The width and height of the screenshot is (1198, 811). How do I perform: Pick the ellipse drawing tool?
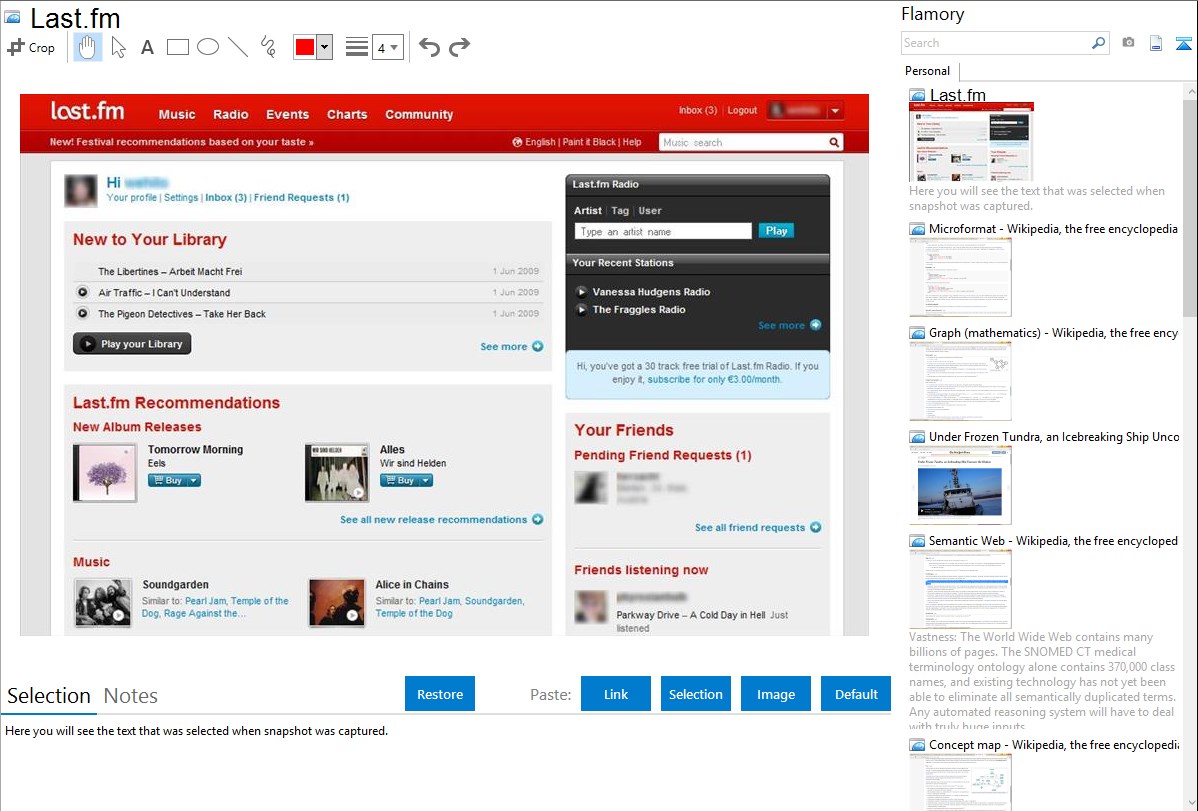click(x=208, y=47)
